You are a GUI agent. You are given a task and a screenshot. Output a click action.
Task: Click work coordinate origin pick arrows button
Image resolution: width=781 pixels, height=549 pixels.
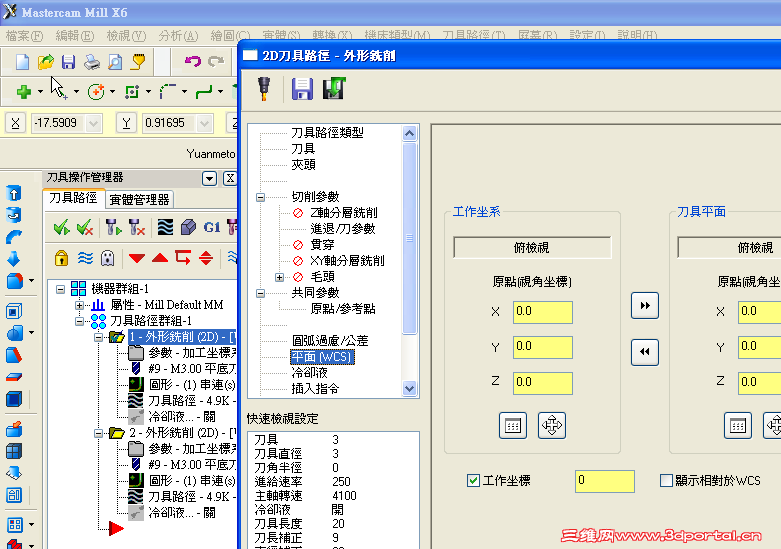pyautogui.click(x=551, y=425)
